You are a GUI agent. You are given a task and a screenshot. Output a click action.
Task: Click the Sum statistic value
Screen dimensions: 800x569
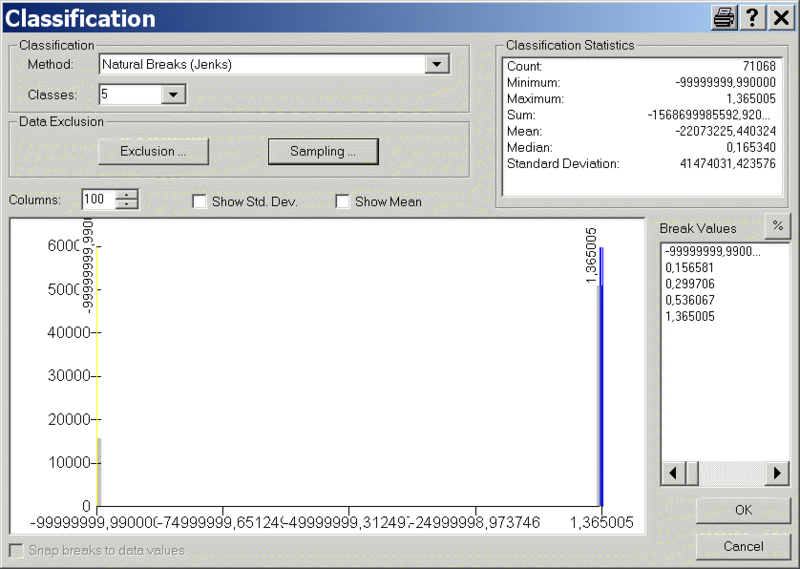pyautogui.click(x=709, y=115)
